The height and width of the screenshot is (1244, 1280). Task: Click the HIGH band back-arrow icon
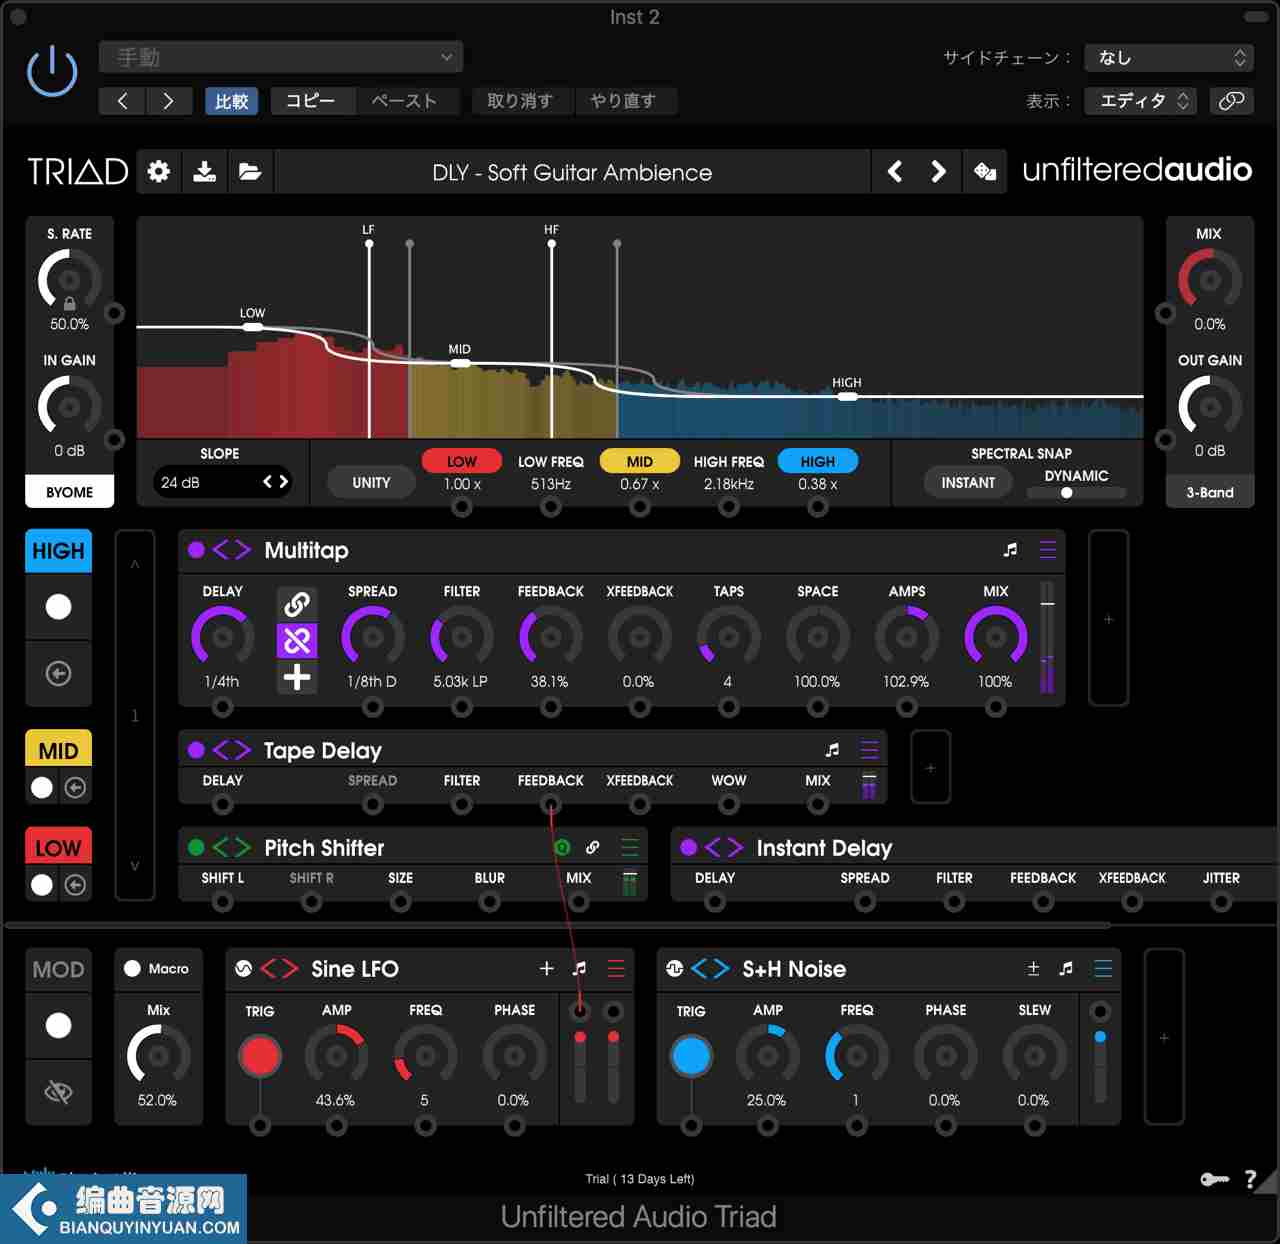[x=59, y=673]
